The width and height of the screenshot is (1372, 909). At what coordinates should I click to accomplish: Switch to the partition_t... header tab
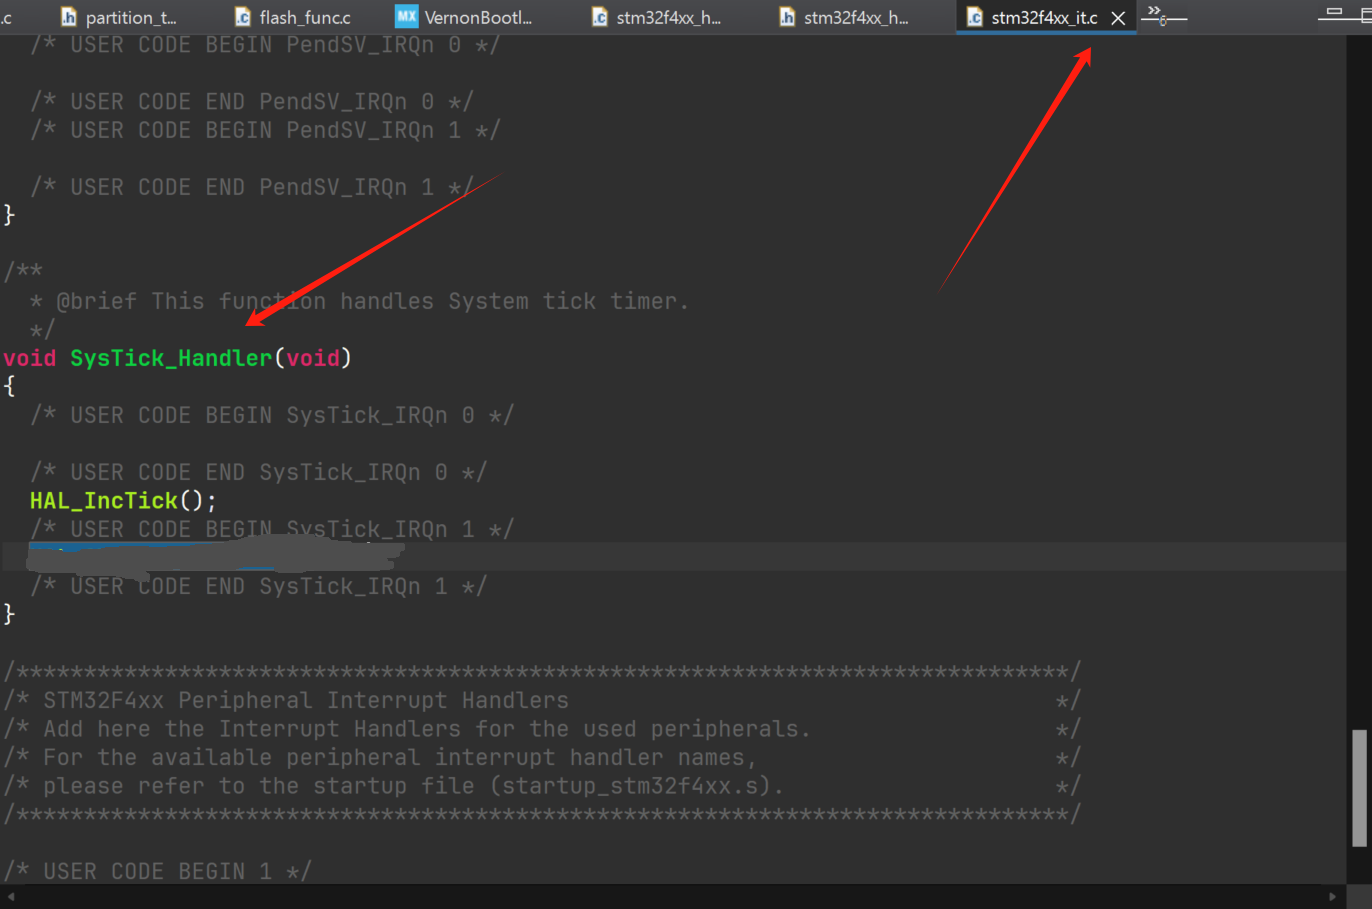(x=118, y=17)
